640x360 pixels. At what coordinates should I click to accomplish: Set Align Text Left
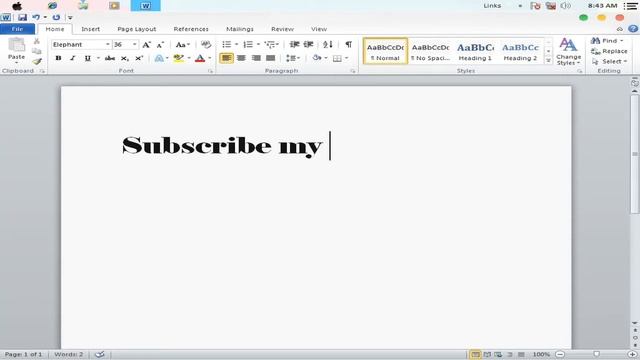pos(227,58)
